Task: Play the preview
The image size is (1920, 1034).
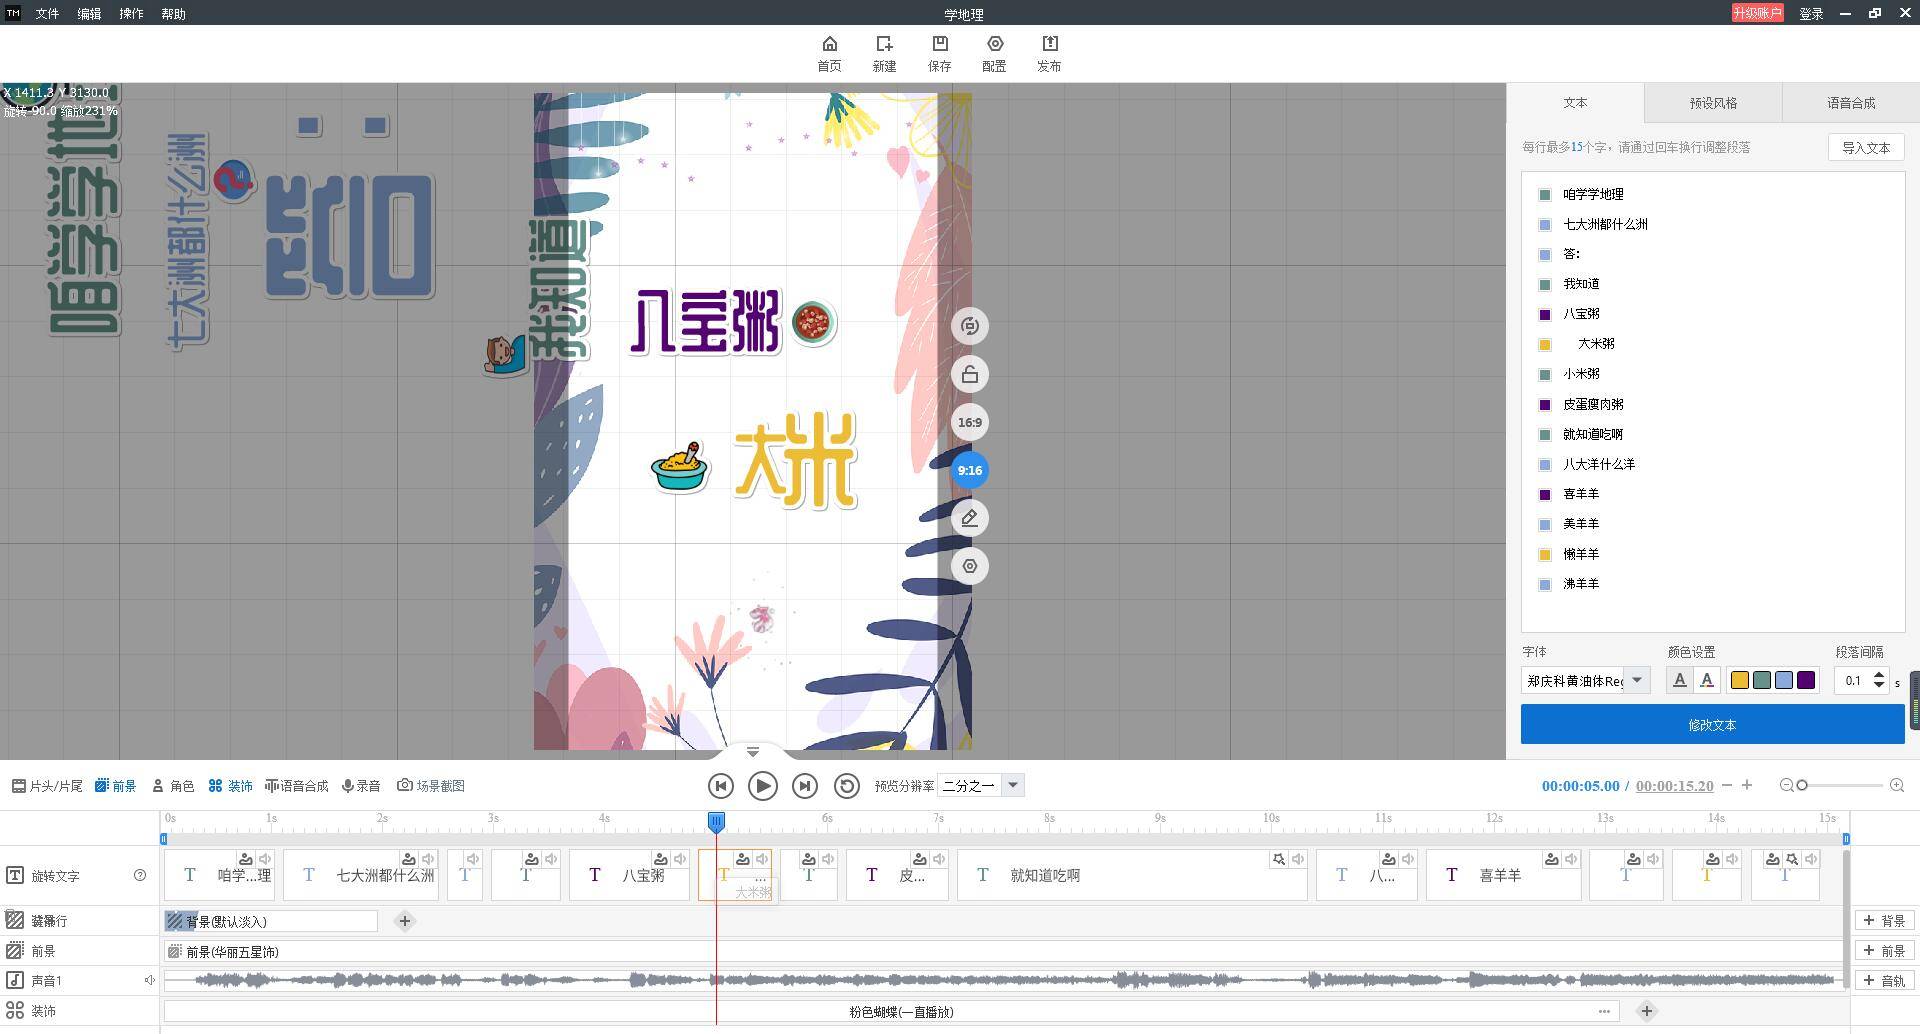Action: (762, 786)
